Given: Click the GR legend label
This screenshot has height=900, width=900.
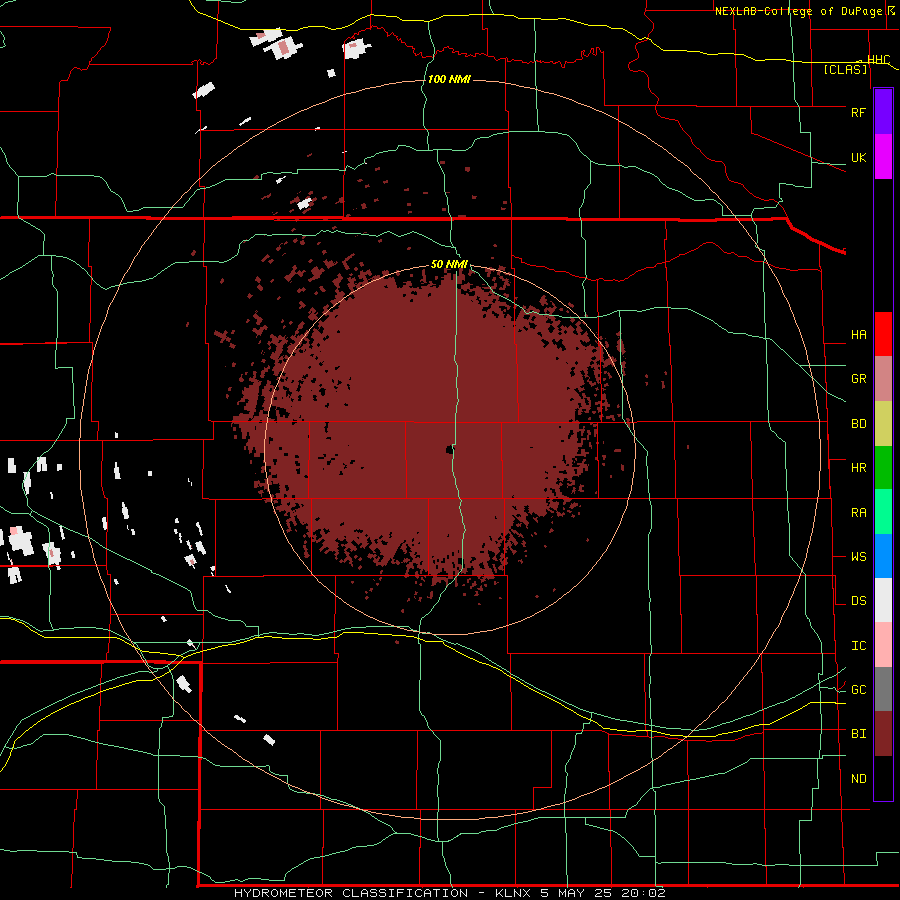Looking at the screenshot, I should tap(858, 379).
